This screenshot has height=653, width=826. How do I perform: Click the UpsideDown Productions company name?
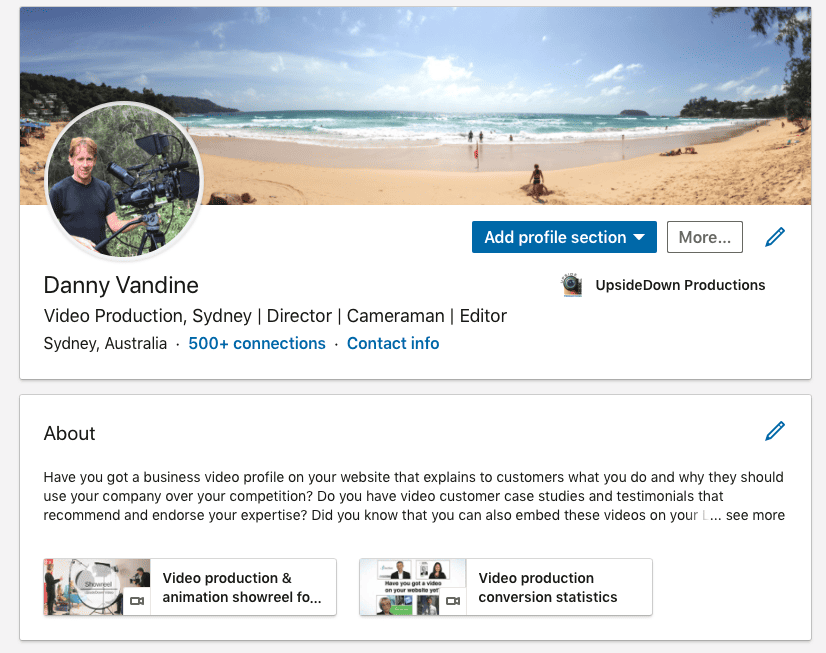click(680, 285)
